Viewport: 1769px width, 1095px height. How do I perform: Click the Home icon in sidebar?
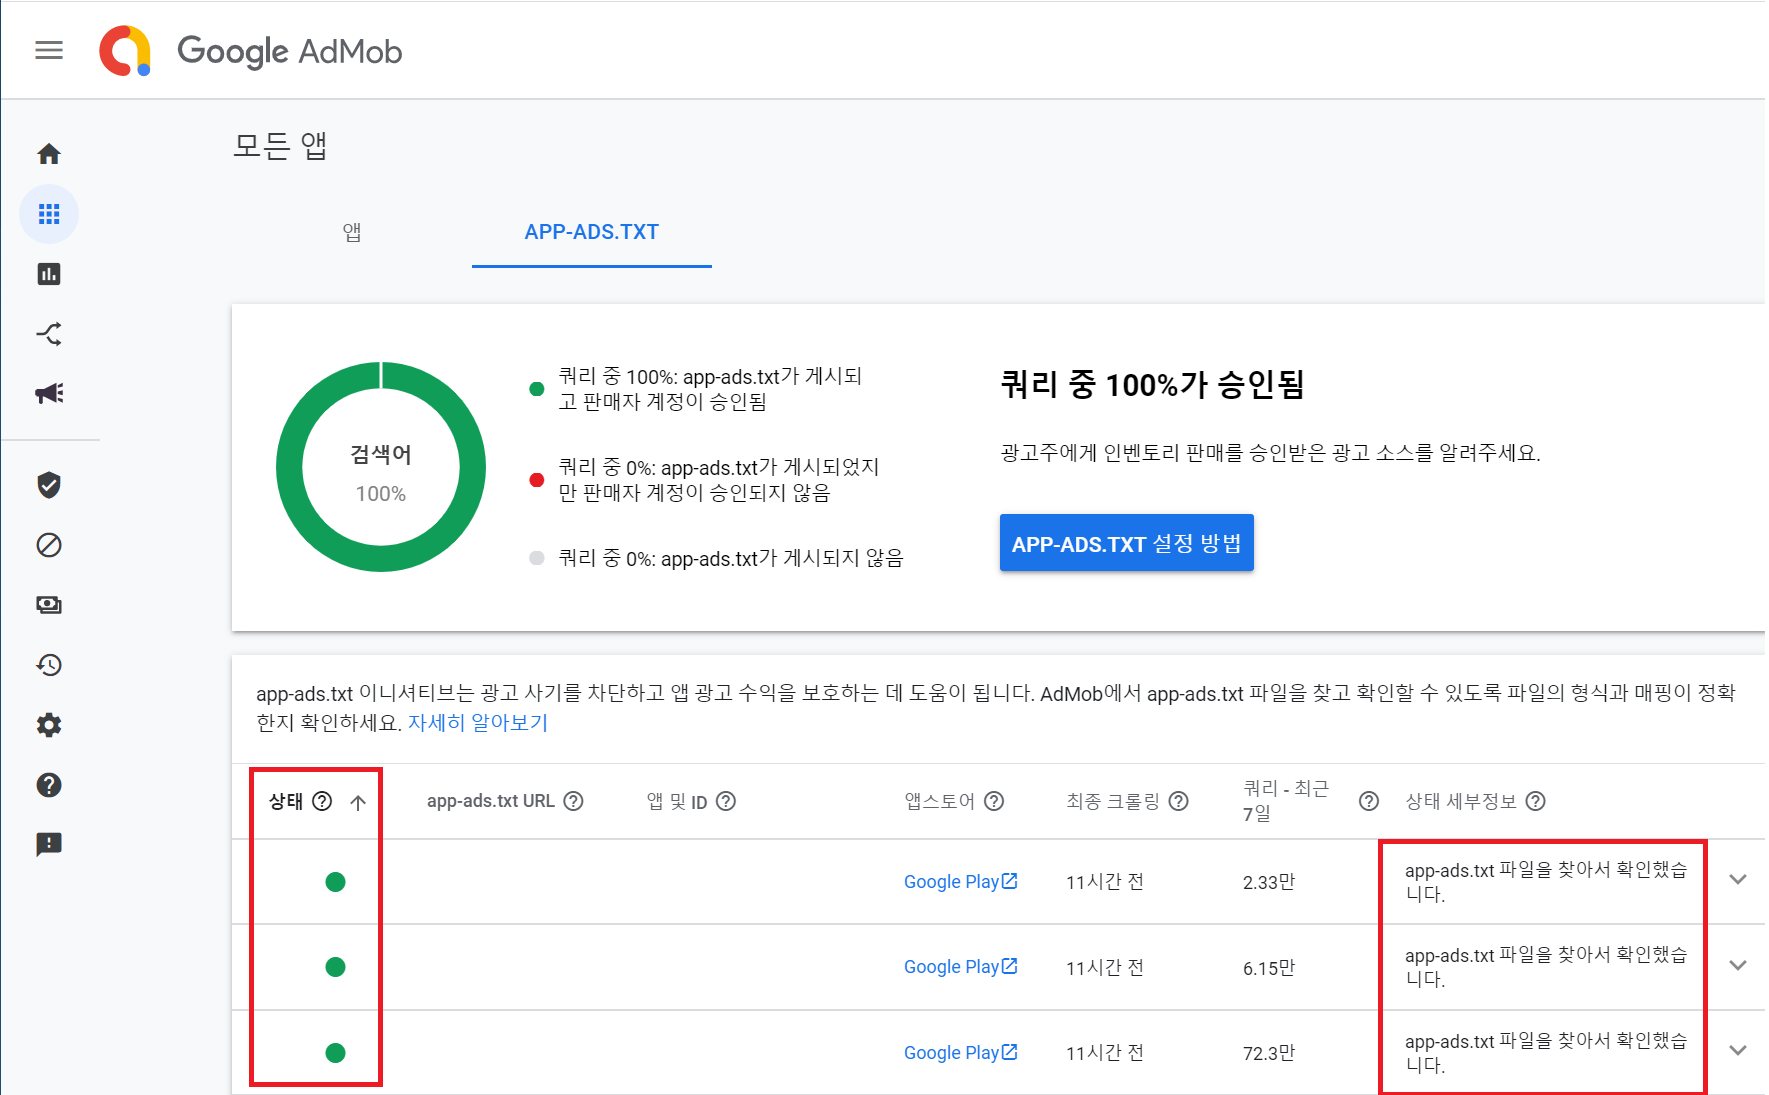click(x=49, y=154)
